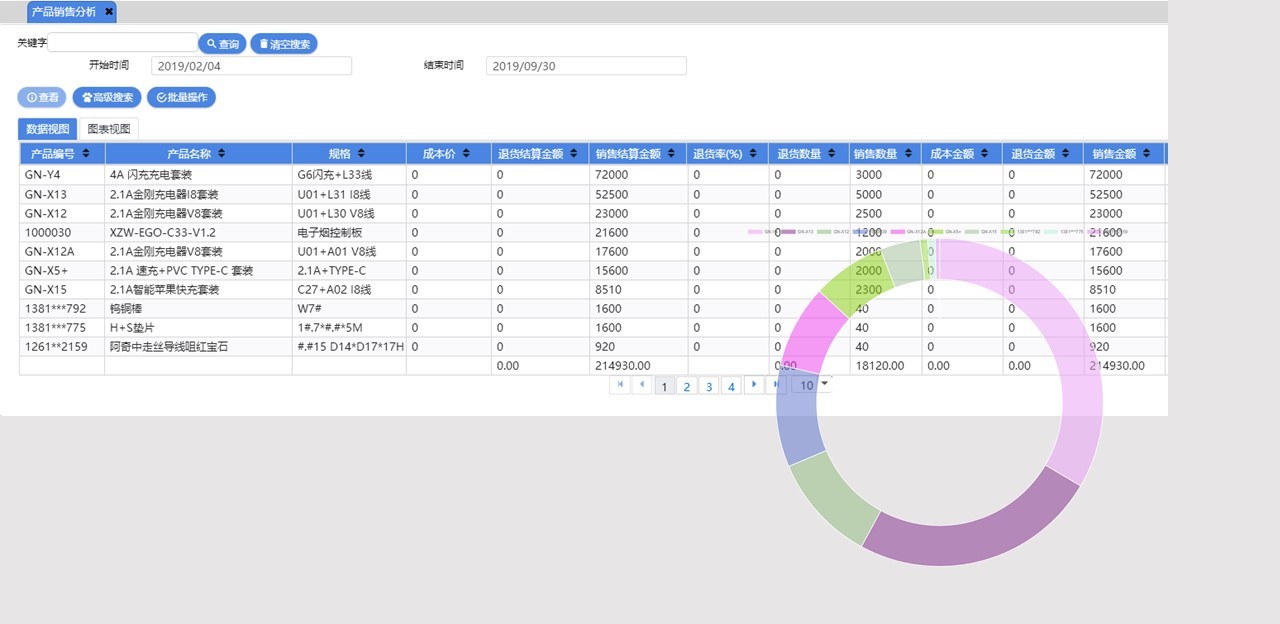Open the 结束时间 date picker field
The width and height of the screenshot is (1280, 624).
tap(586, 66)
